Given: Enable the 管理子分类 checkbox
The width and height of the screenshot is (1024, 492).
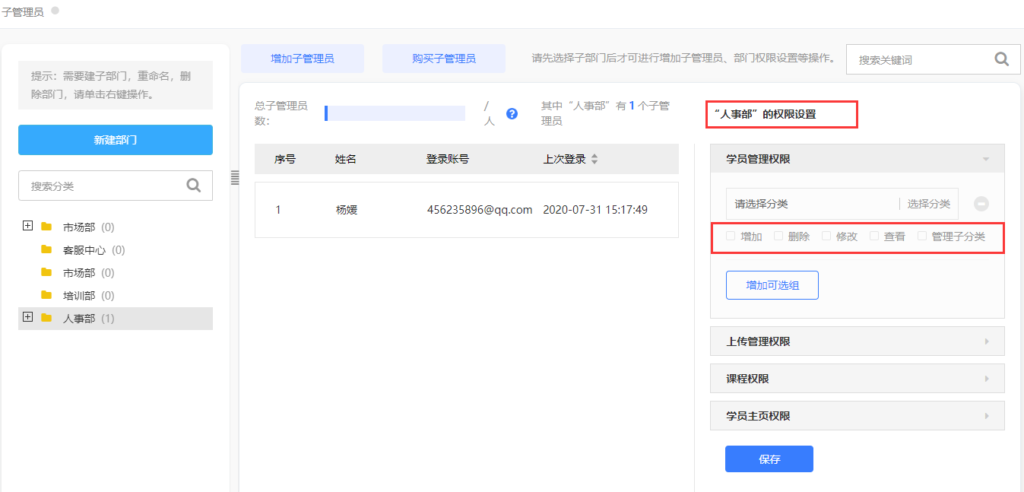Looking at the screenshot, I should click(922, 237).
